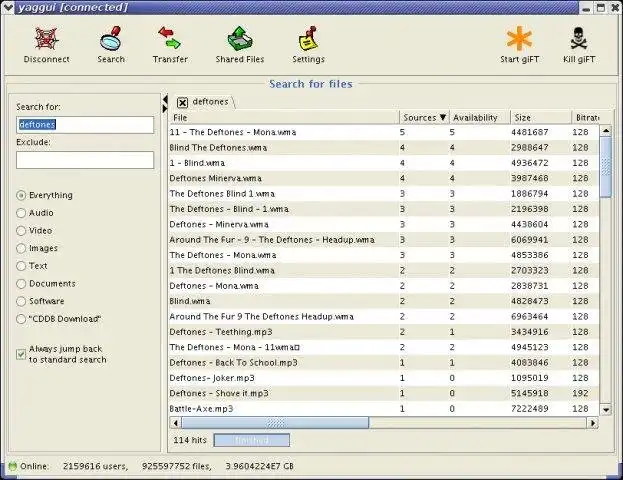Collapse the search panel using the left arrow
Image resolution: width=623 pixels, height=480 pixels.
coord(165,99)
